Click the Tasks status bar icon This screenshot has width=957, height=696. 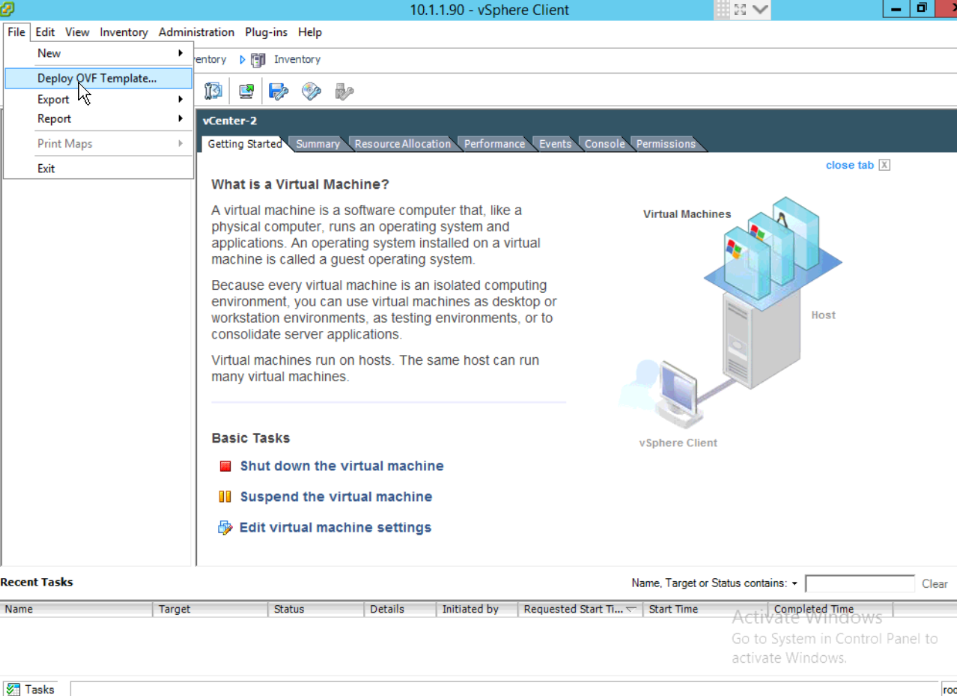[13, 689]
